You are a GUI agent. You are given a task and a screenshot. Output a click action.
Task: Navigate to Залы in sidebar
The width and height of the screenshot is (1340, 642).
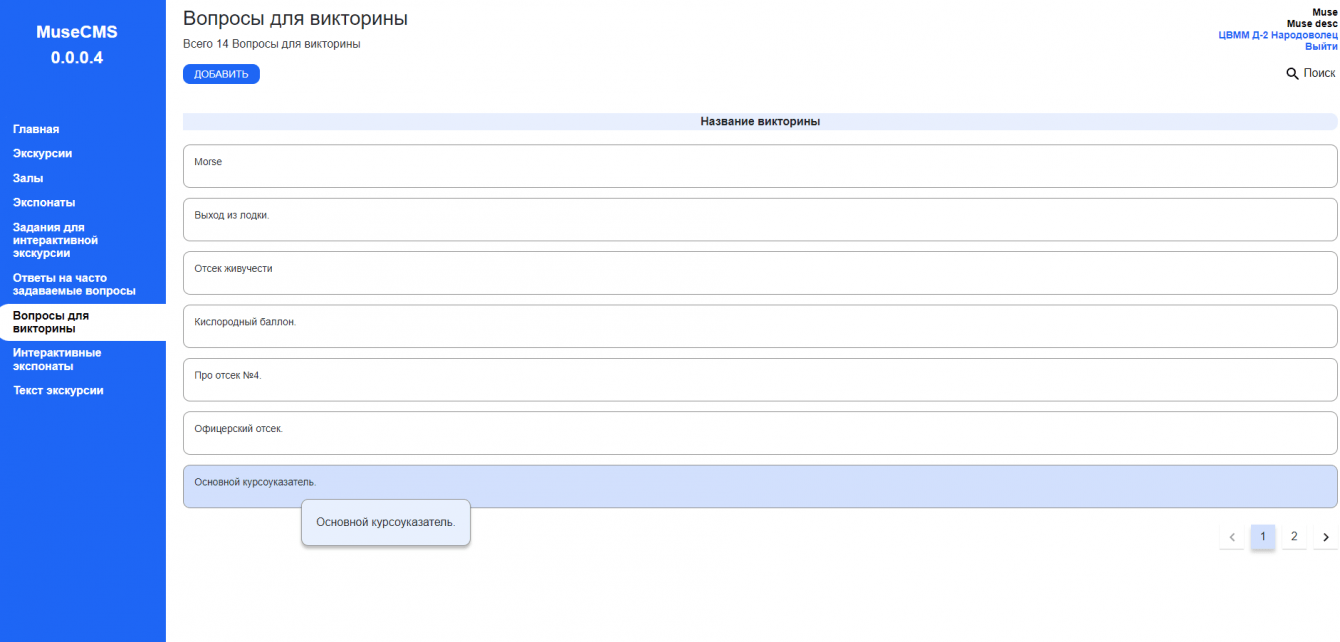28,178
